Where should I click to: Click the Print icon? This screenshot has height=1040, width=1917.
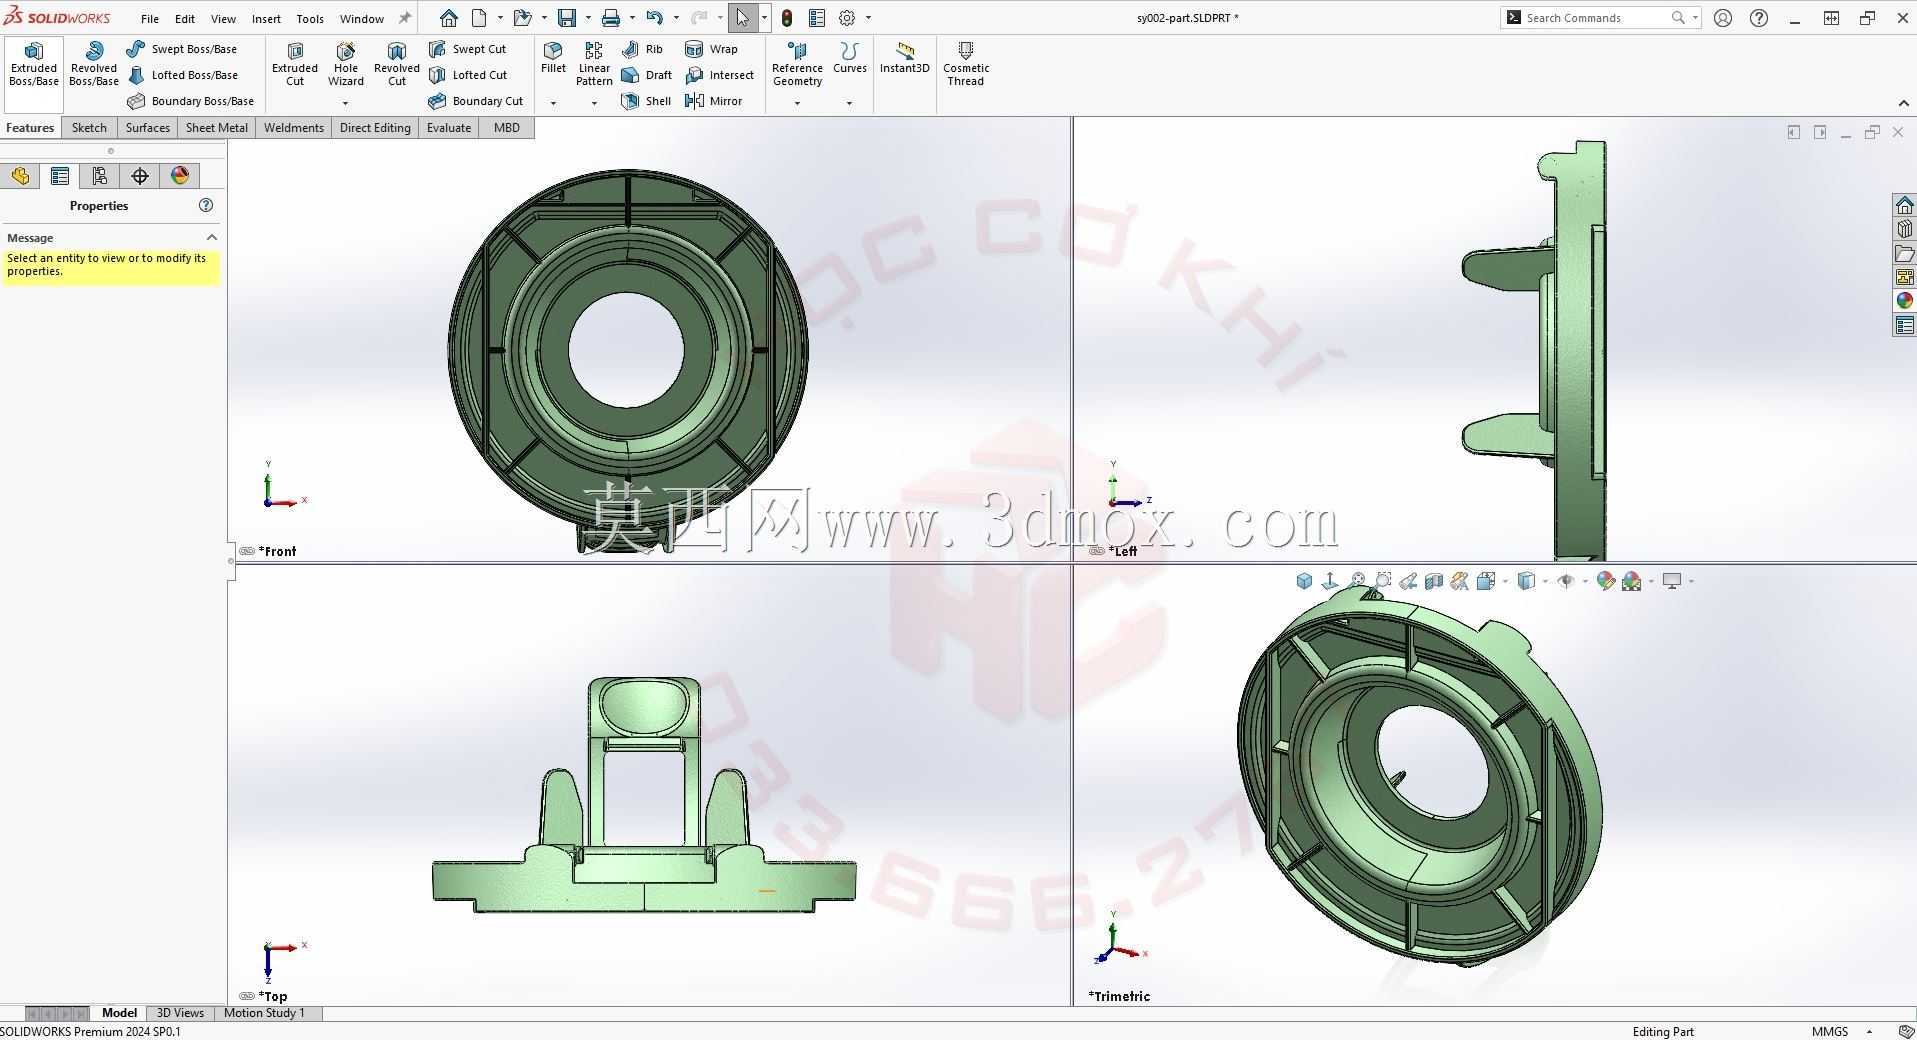click(611, 18)
